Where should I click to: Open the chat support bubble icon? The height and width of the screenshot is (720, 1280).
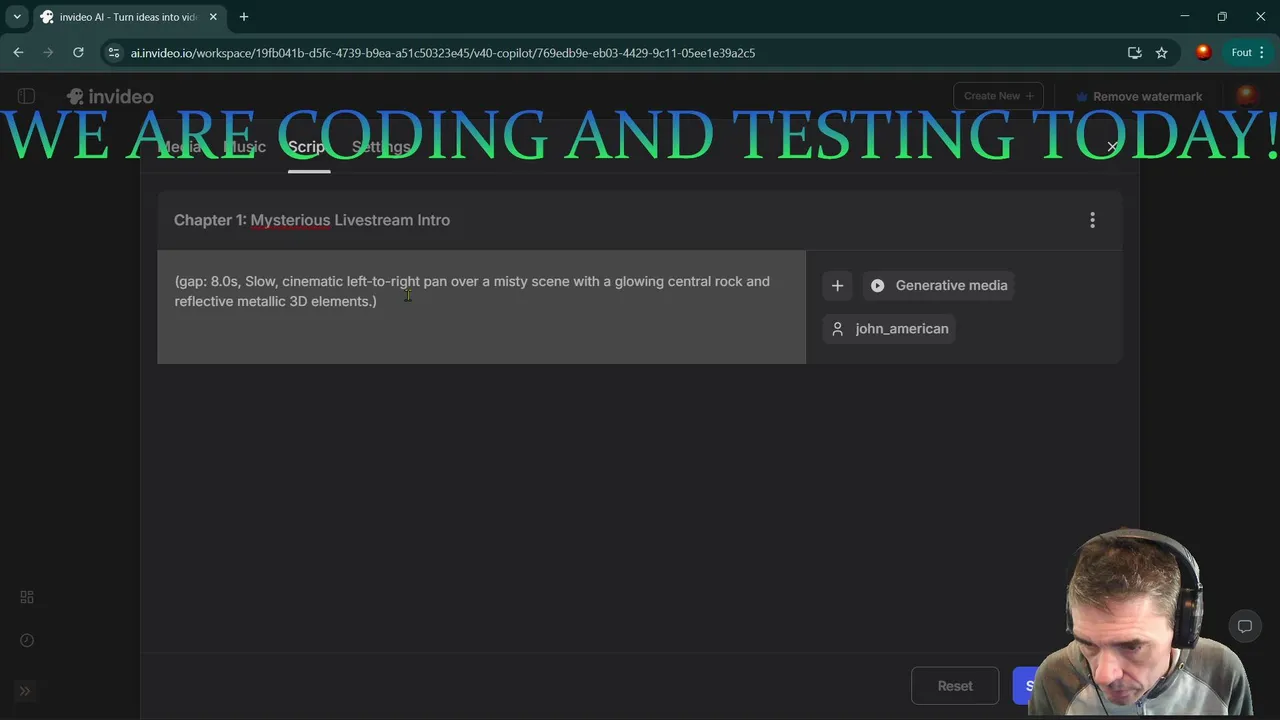tap(1244, 627)
